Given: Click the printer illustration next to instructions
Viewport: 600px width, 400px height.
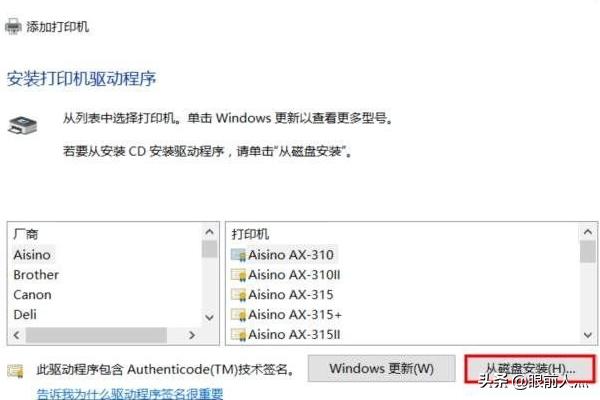Looking at the screenshot, I should (x=23, y=126).
